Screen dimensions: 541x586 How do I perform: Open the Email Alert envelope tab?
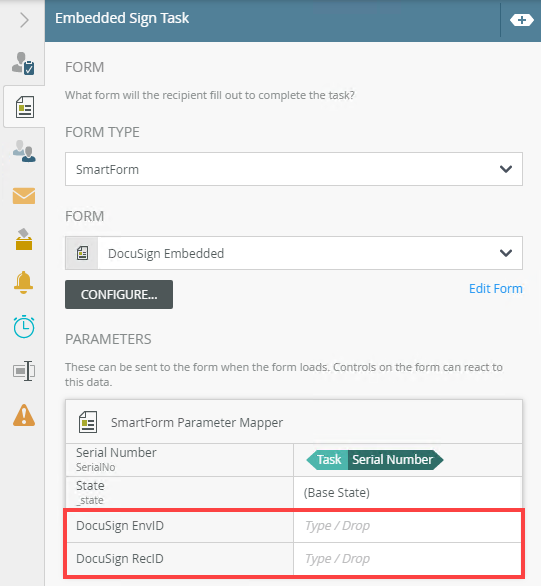coord(24,196)
